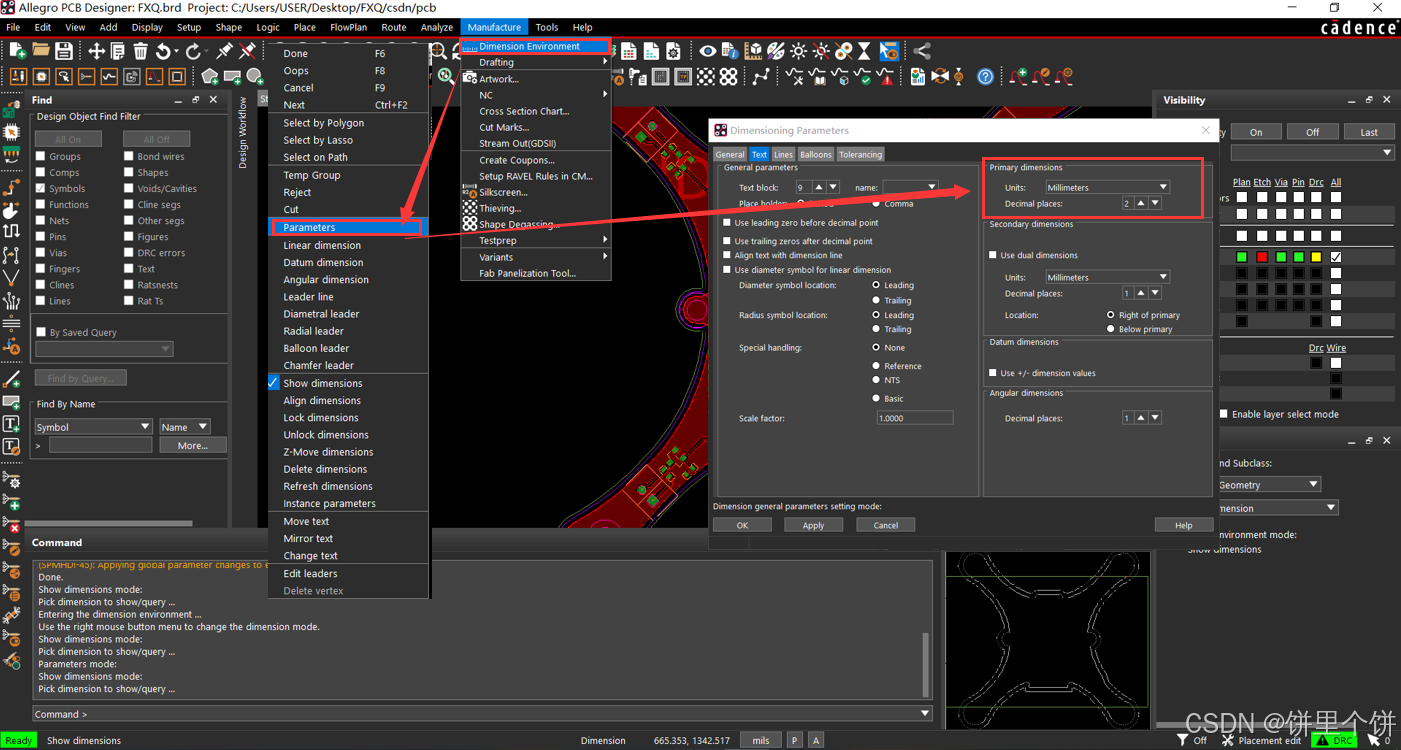Image resolution: width=1401 pixels, height=750 pixels.
Task: Click the Off button in Visibility panel
Action: coord(1312,132)
